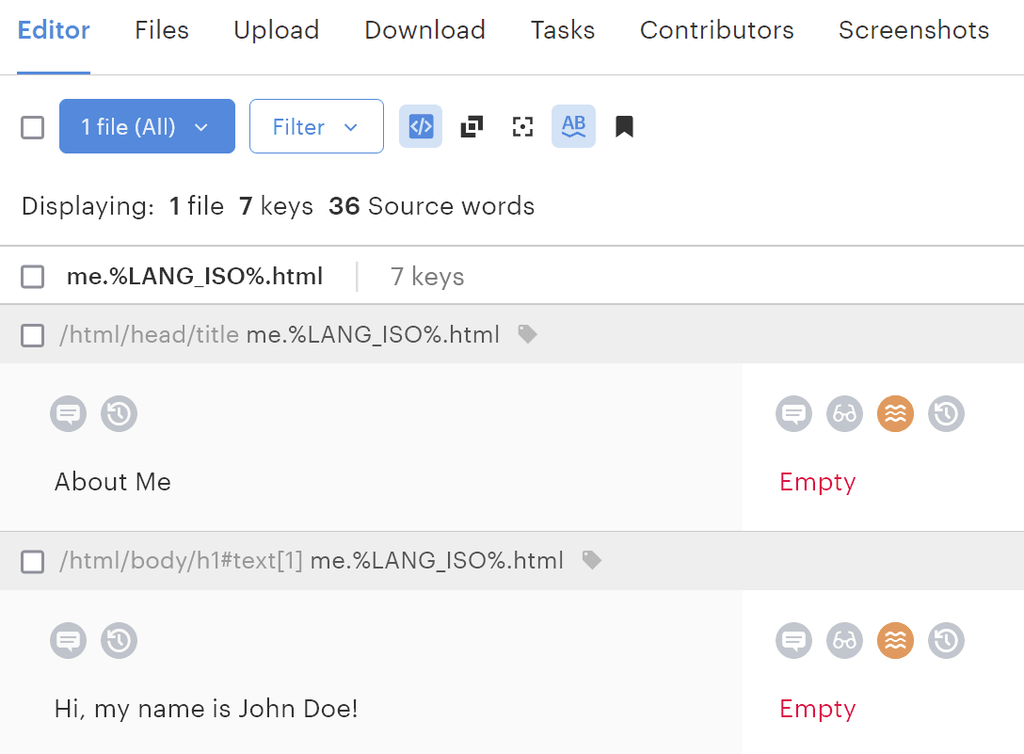View translation history for John Doe string
The height and width of the screenshot is (754, 1024).
pyautogui.click(x=946, y=640)
